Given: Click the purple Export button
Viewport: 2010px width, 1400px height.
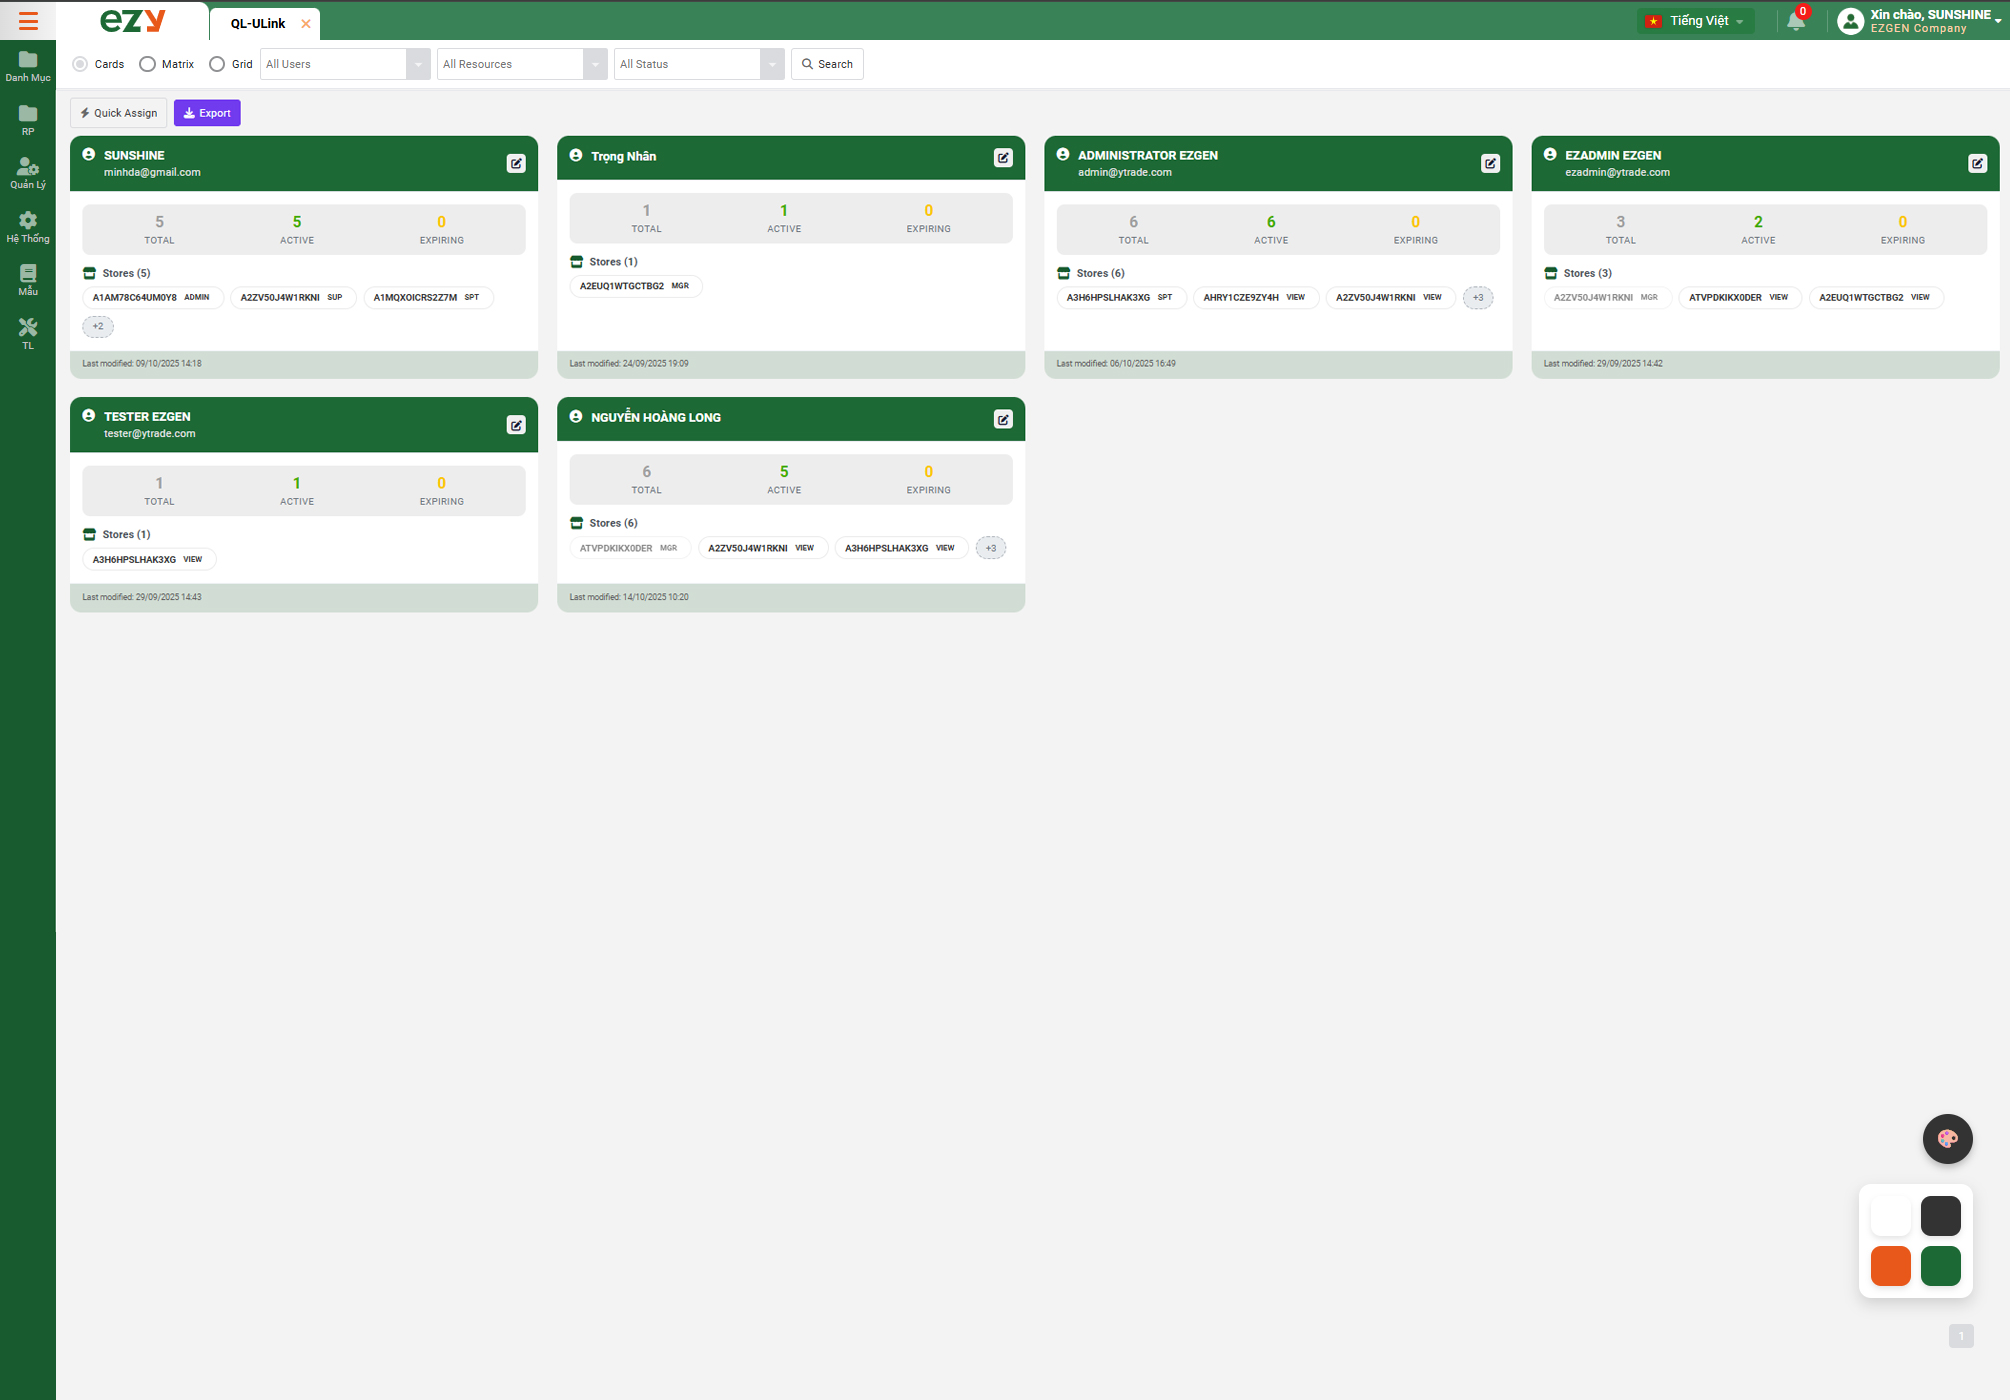Looking at the screenshot, I should coord(207,113).
